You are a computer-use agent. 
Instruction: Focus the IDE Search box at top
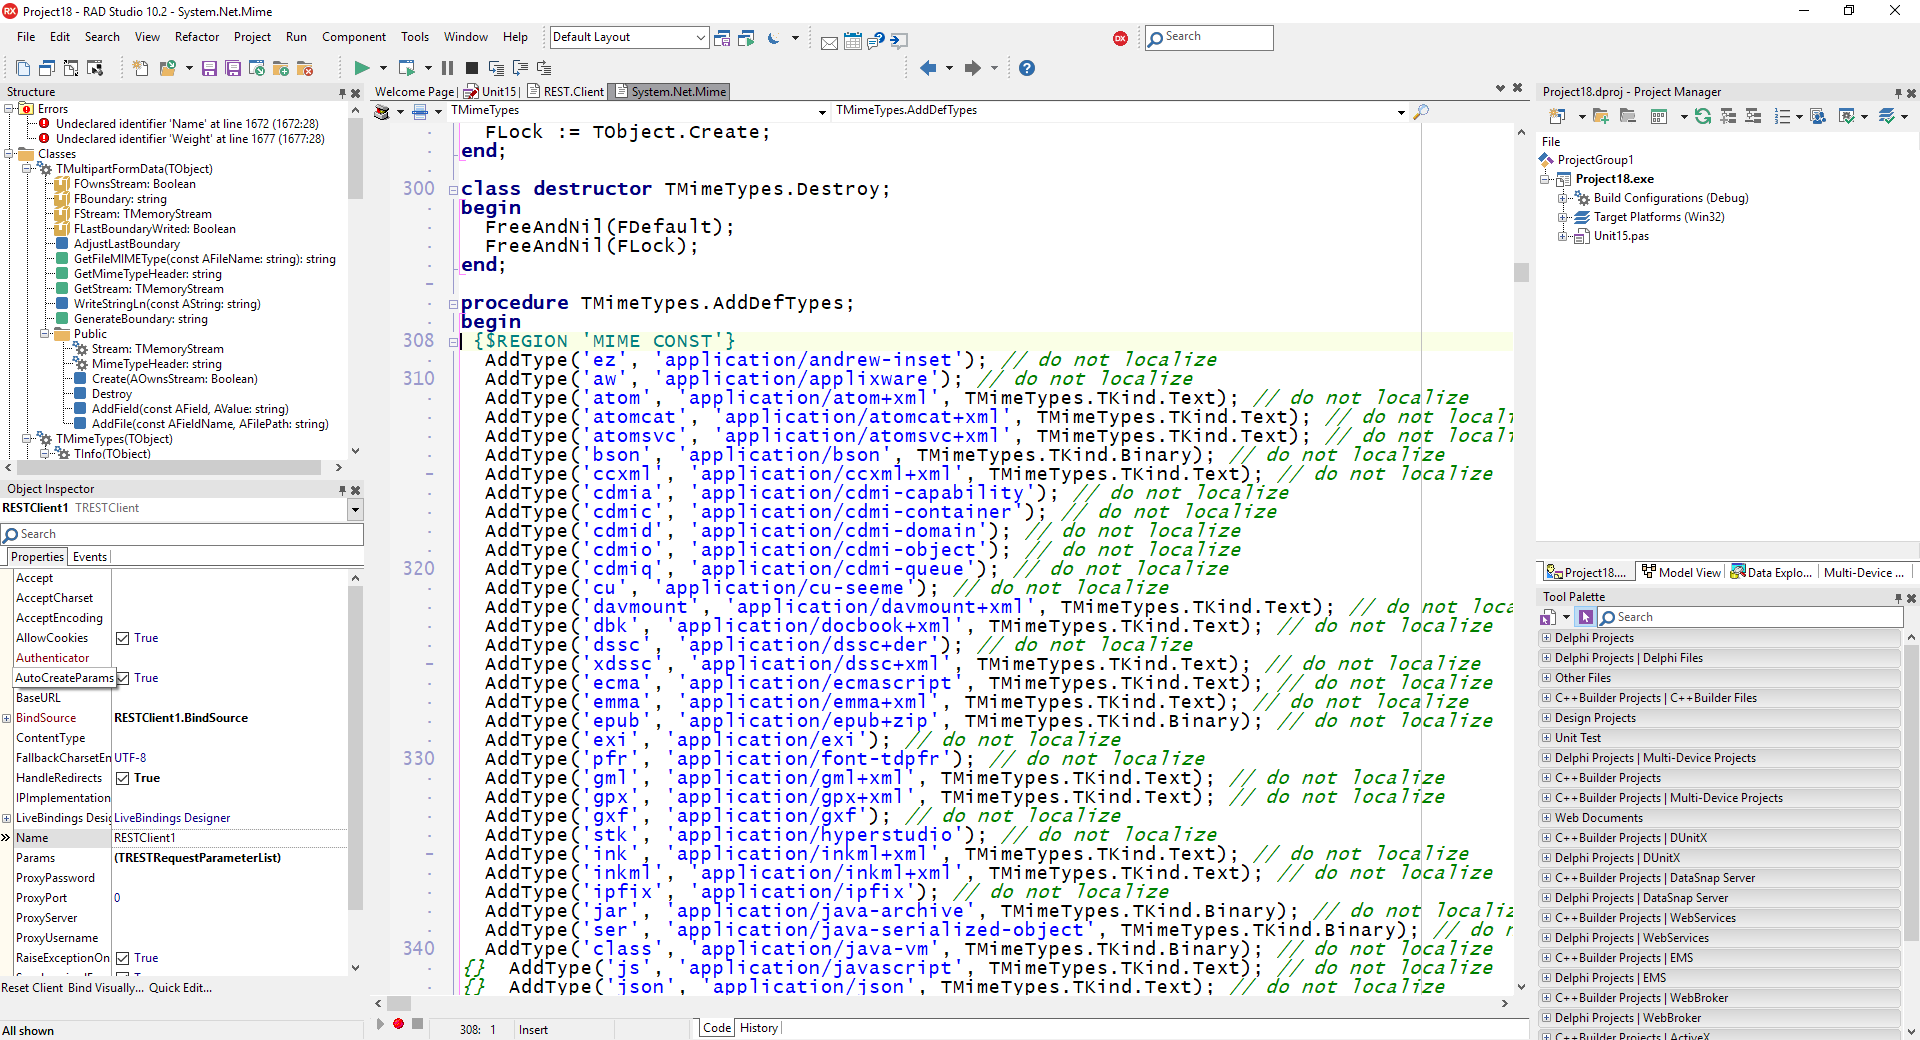tap(1209, 38)
